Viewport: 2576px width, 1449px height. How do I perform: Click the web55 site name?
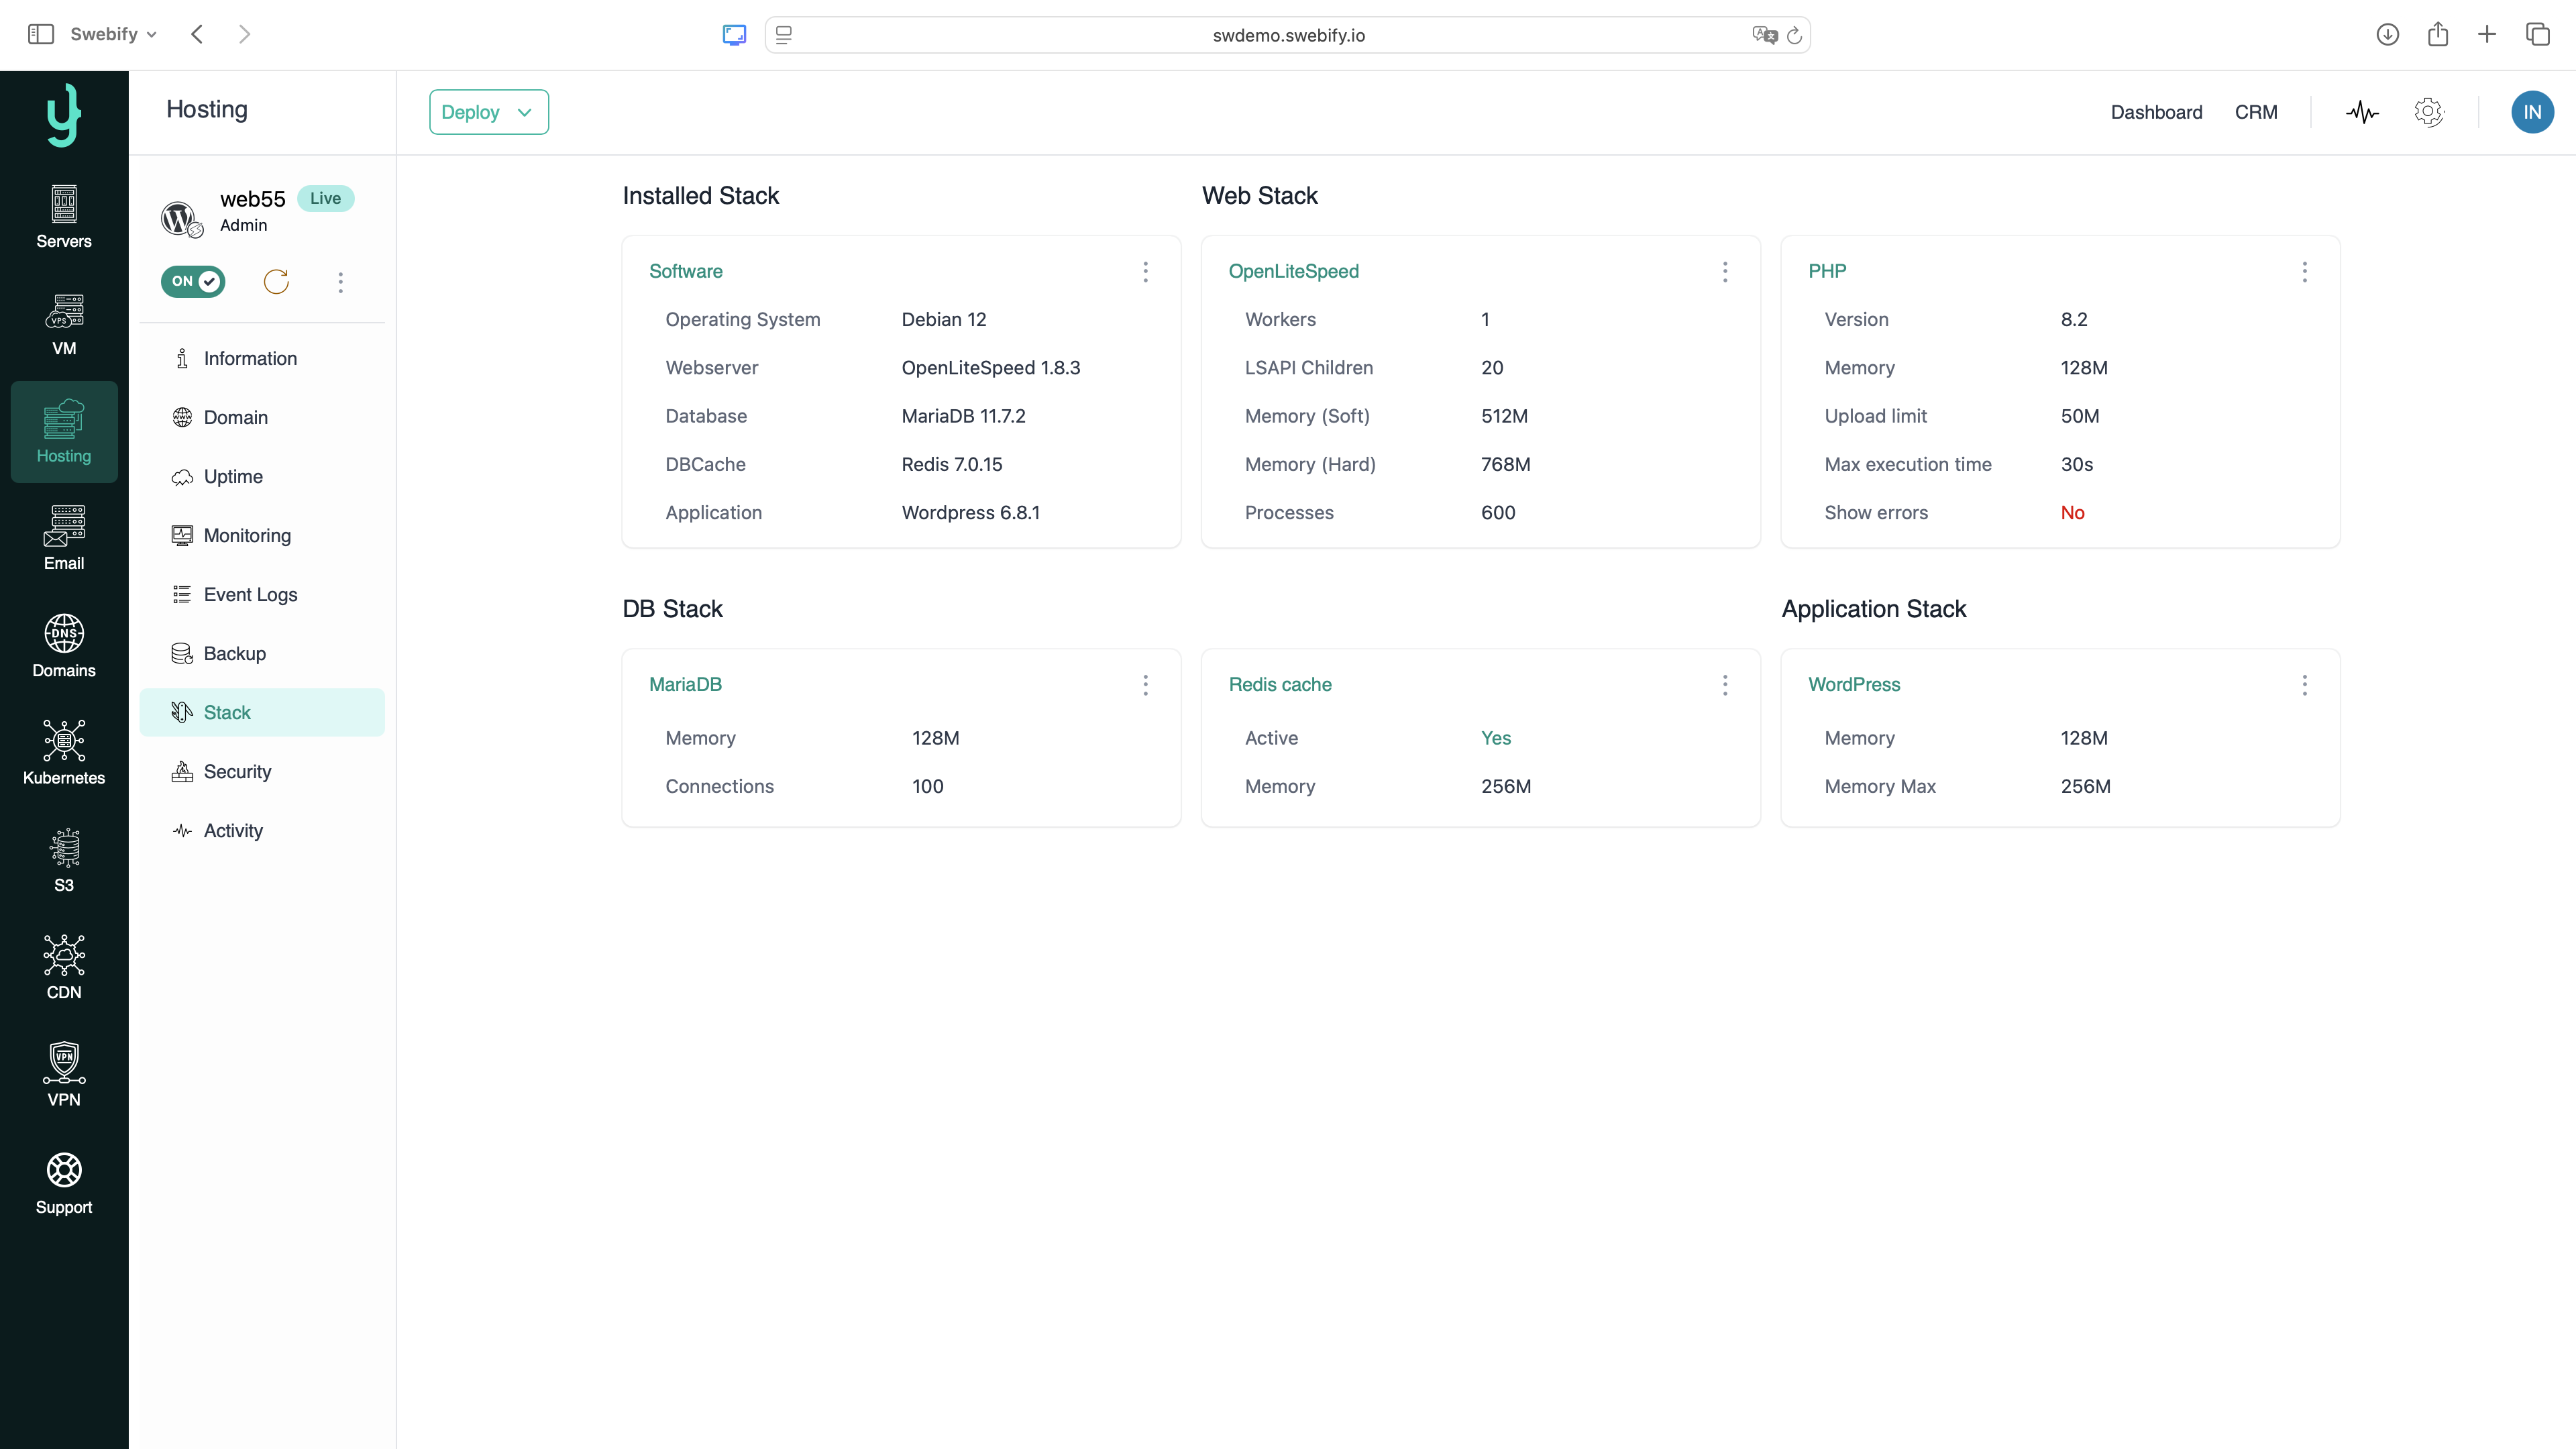click(x=252, y=199)
